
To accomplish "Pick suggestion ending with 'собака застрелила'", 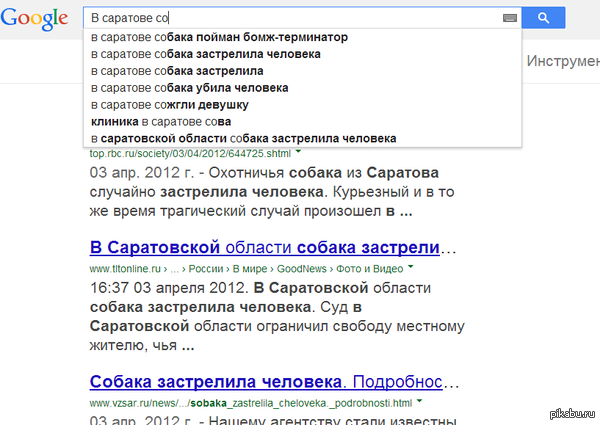I will (302, 71).
